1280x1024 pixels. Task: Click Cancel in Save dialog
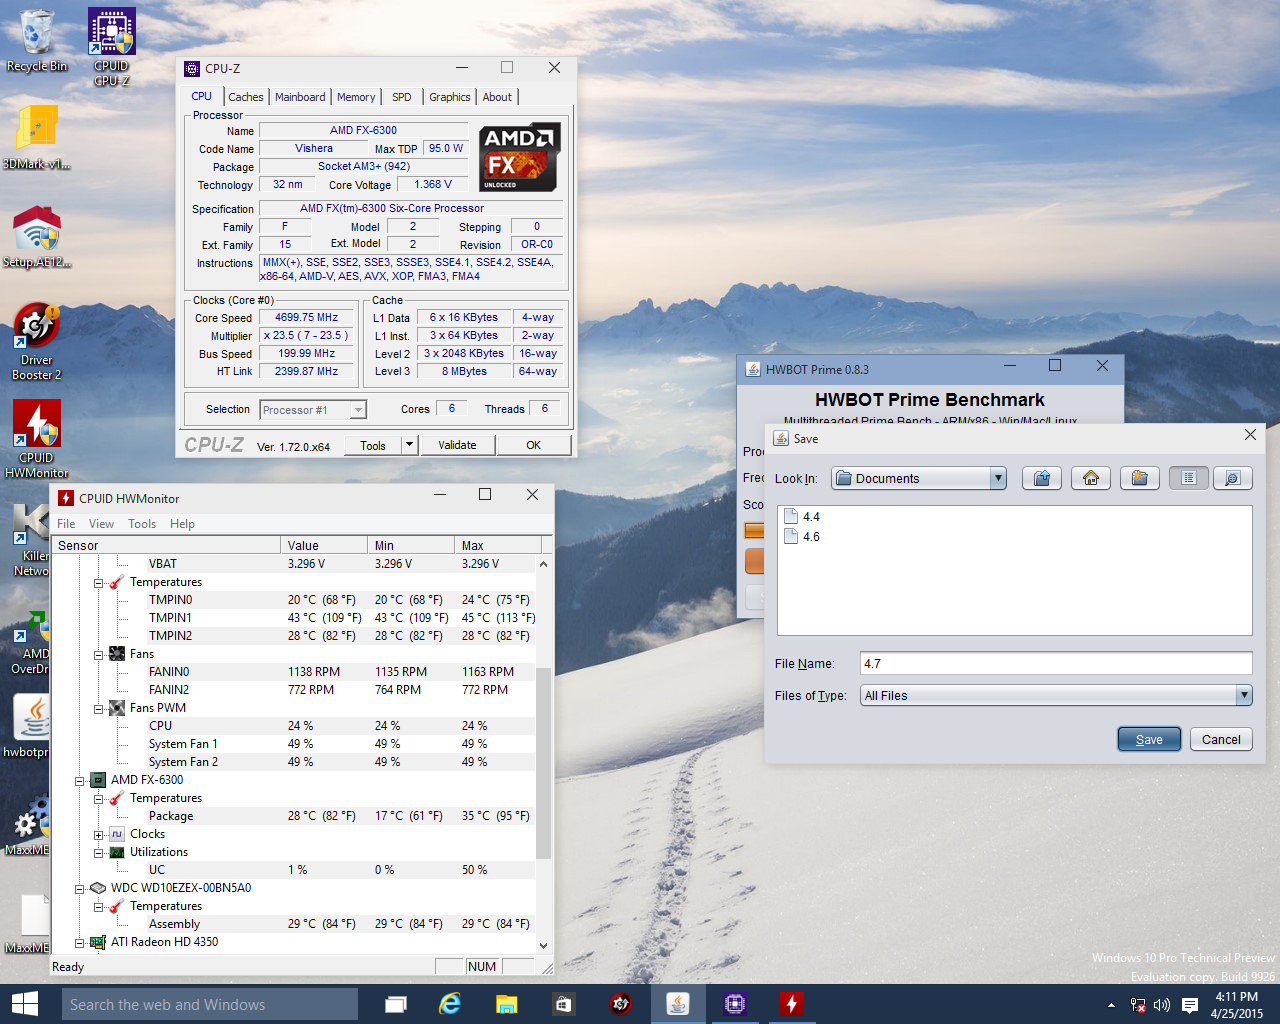pyautogui.click(x=1221, y=739)
